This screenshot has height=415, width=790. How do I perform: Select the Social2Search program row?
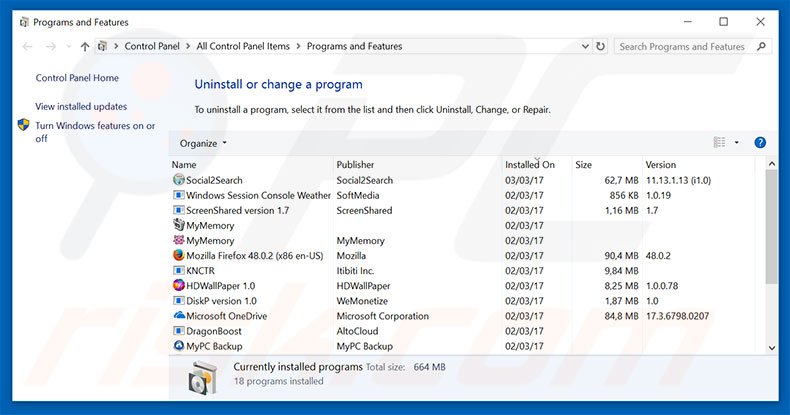(x=463, y=180)
